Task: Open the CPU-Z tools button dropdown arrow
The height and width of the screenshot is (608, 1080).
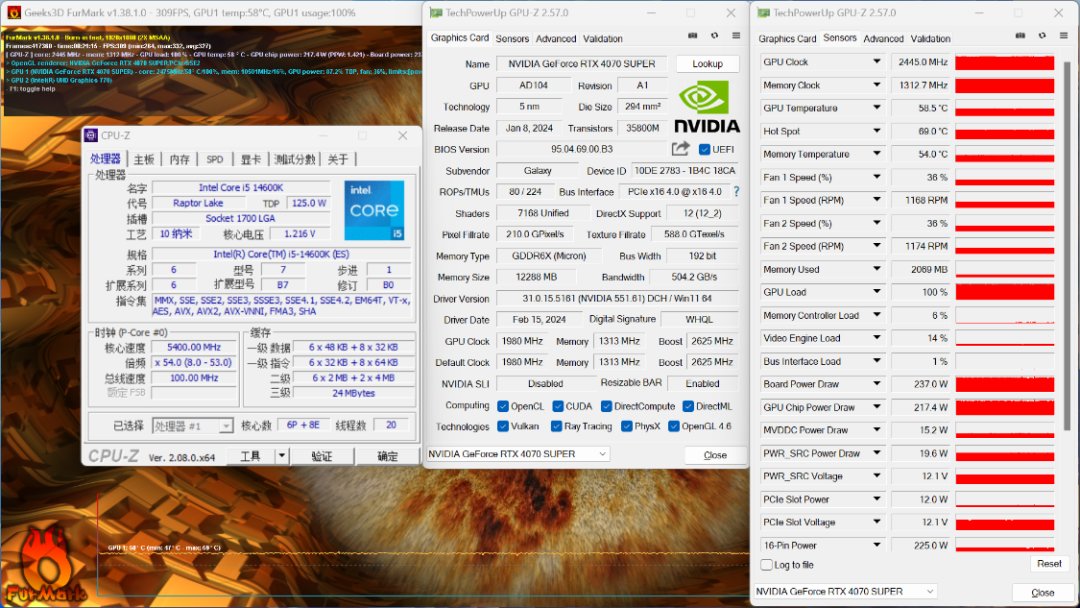Action: click(281, 456)
